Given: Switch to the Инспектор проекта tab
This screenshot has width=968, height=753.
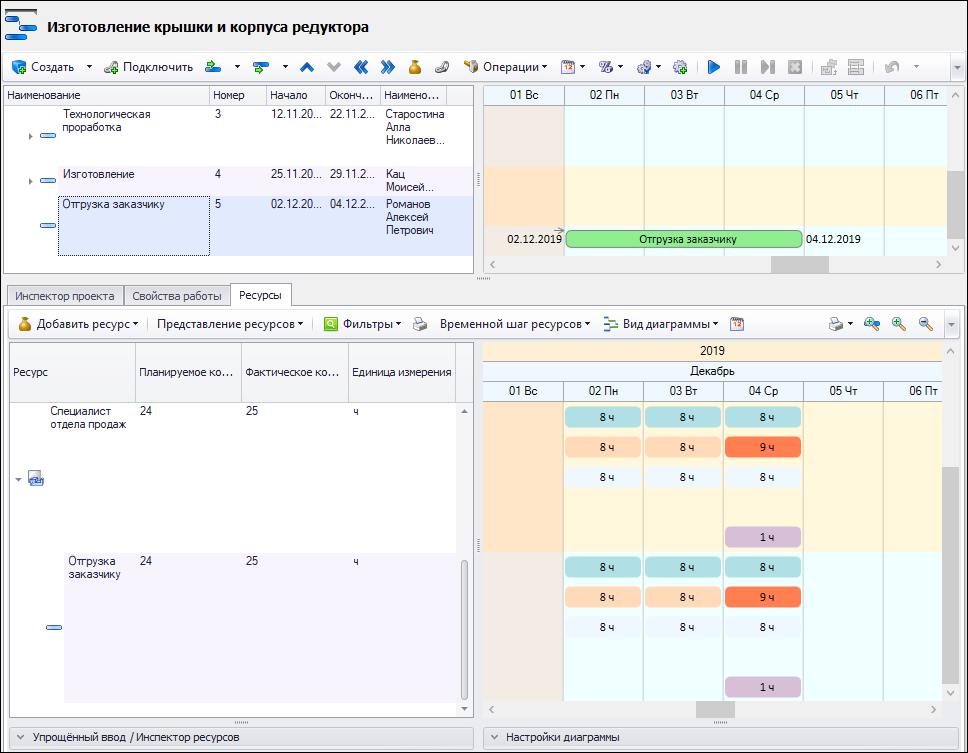Looking at the screenshot, I should click(64, 296).
